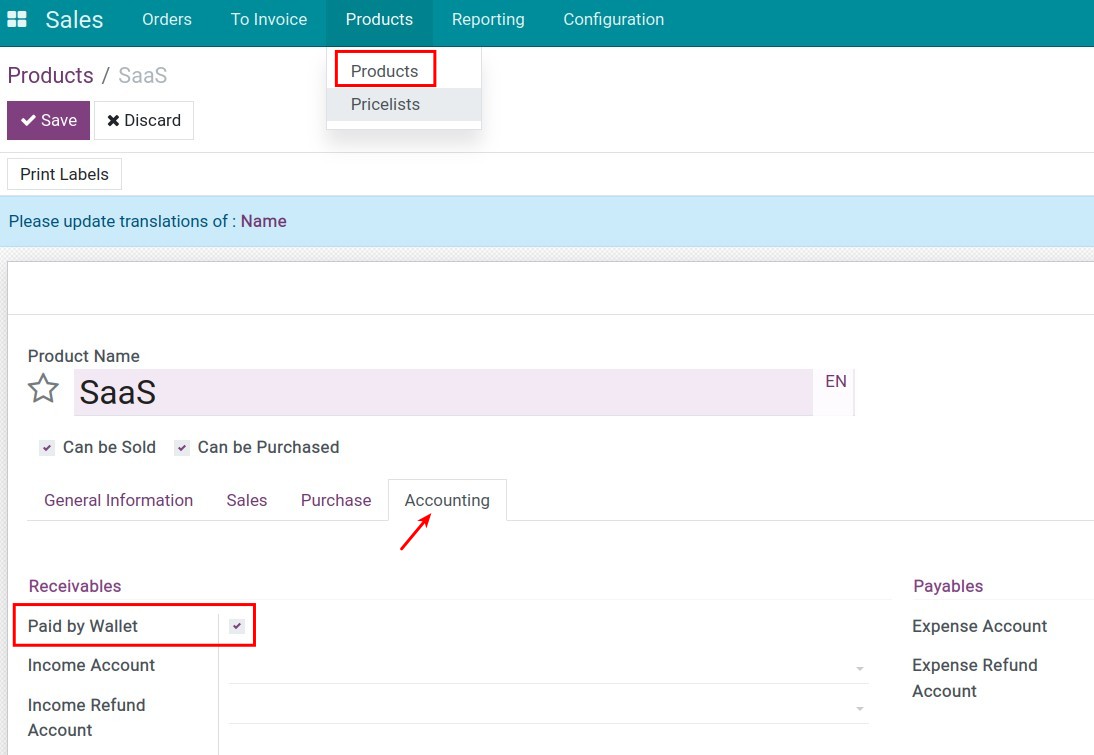Open the Income Refund Account dropdown
The height and width of the screenshot is (755, 1094).
858,706
